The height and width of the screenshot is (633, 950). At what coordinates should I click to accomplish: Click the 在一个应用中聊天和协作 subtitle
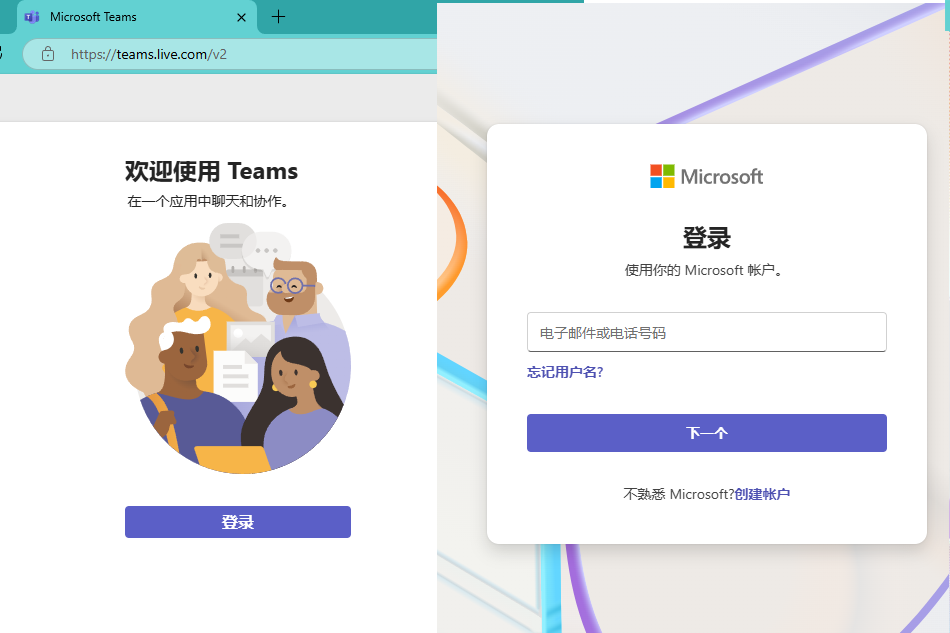pos(209,201)
